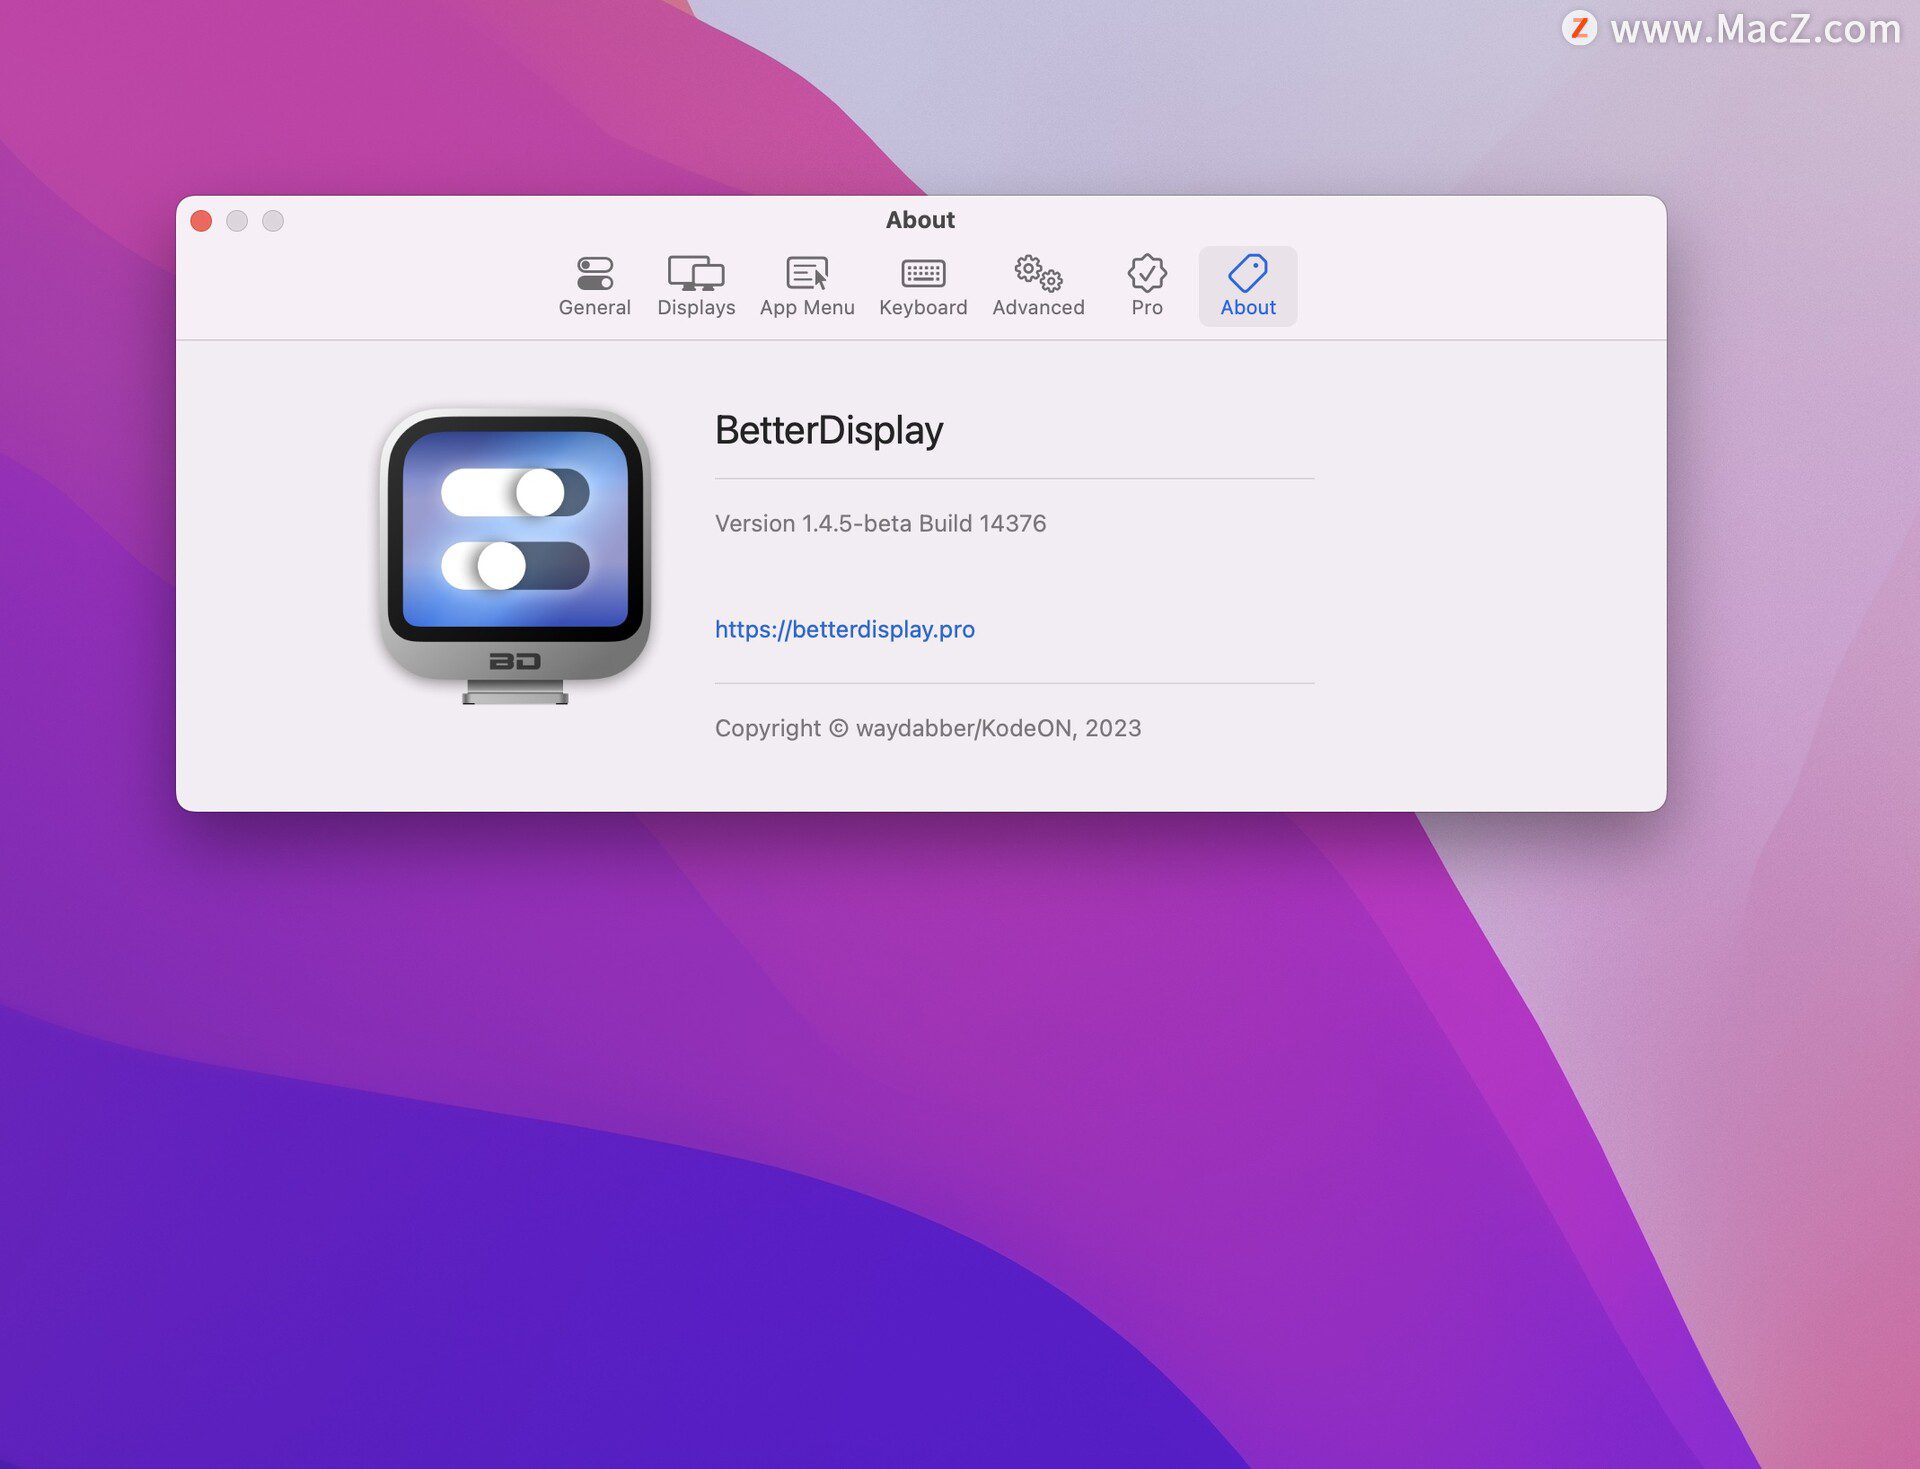Switch to Displays preferences tab
Screen dimensions: 1920x1469
[696, 284]
